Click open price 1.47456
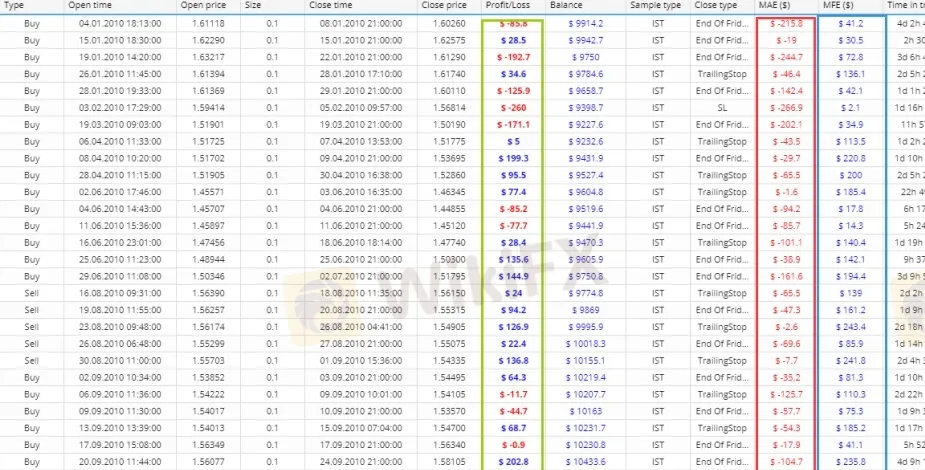This screenshot has height=470, width=925. click(x=208, y=242)
